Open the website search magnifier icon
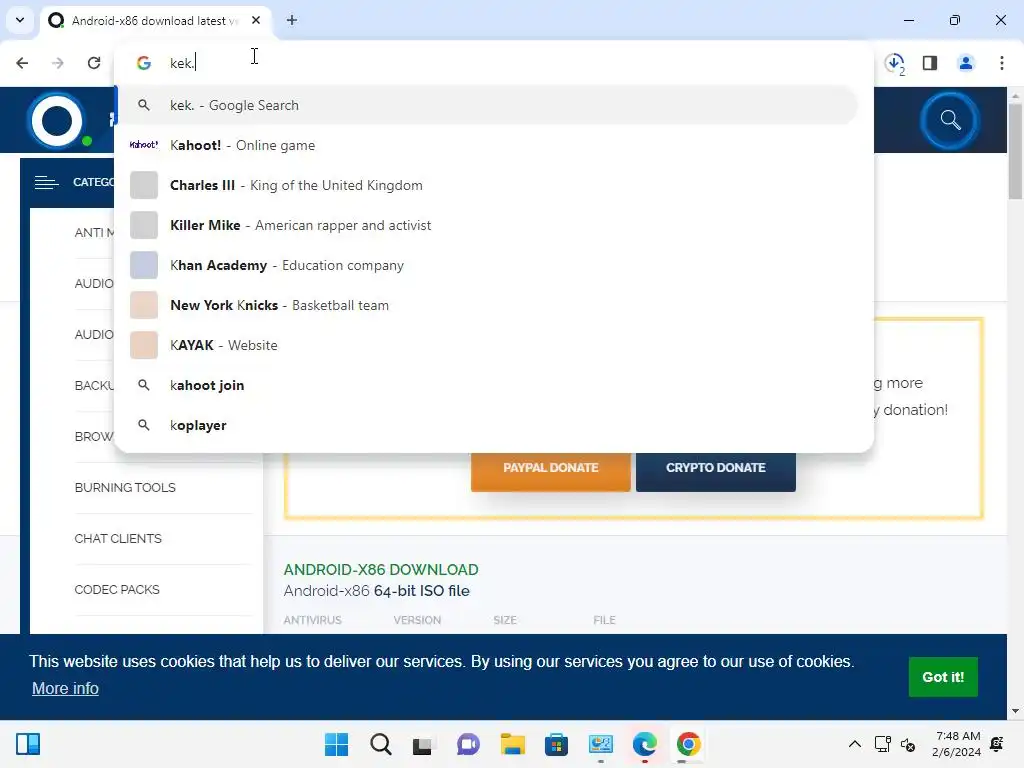 (x=950, y=120)
